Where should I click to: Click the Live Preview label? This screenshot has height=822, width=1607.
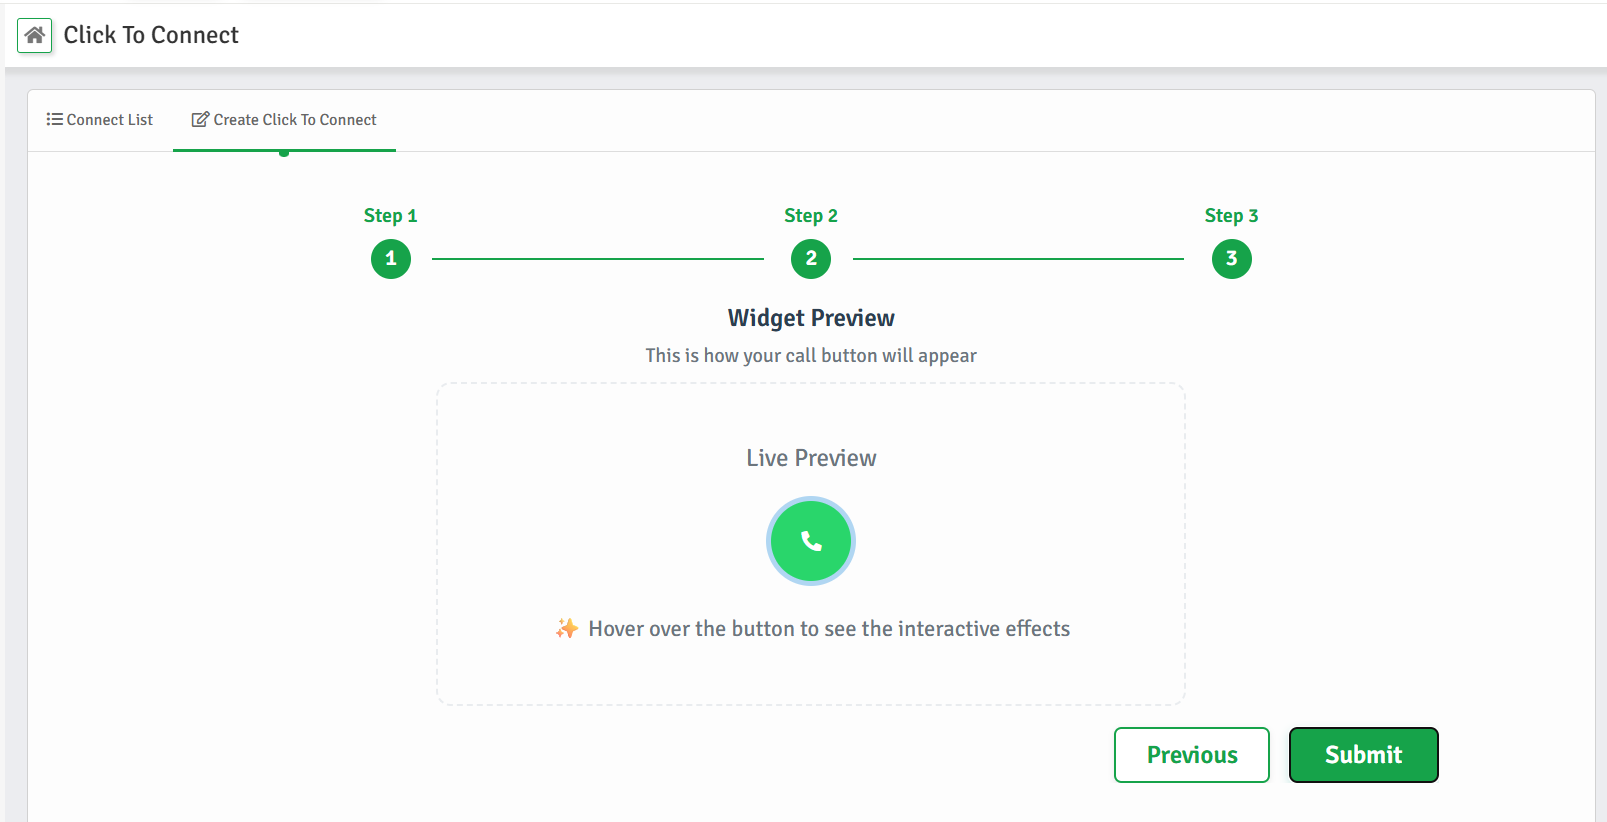pos(811,458)
